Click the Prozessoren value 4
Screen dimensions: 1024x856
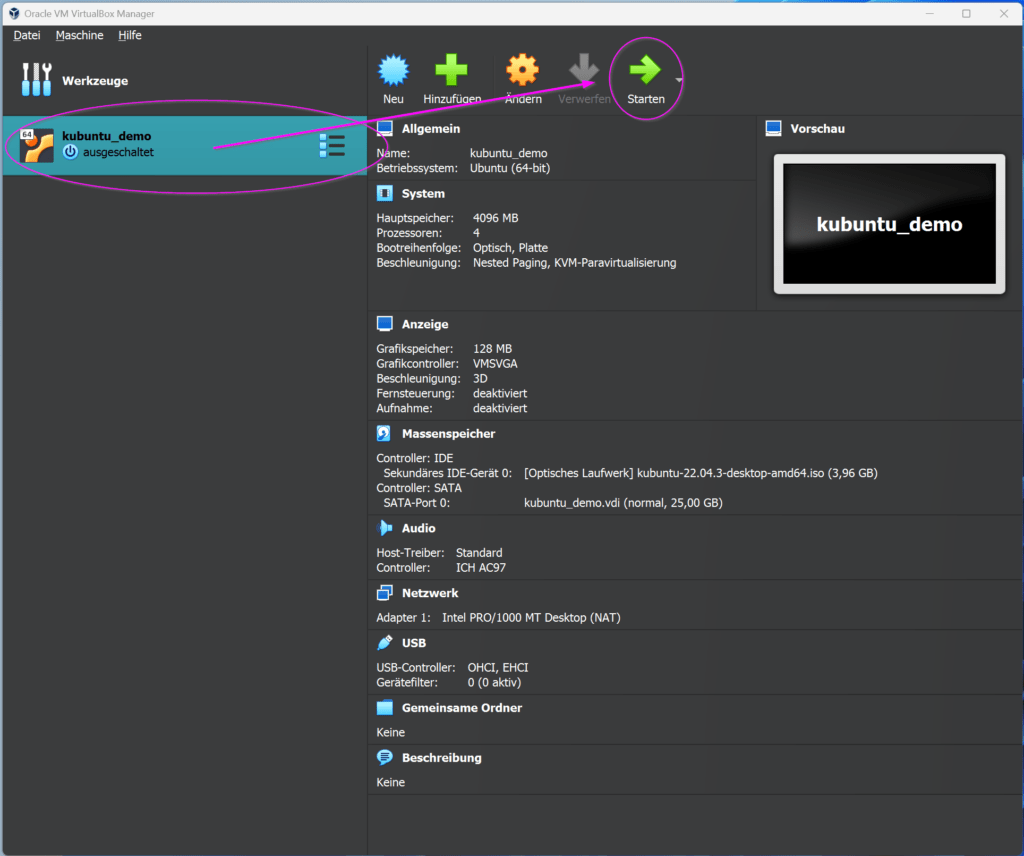click(476, 233)
